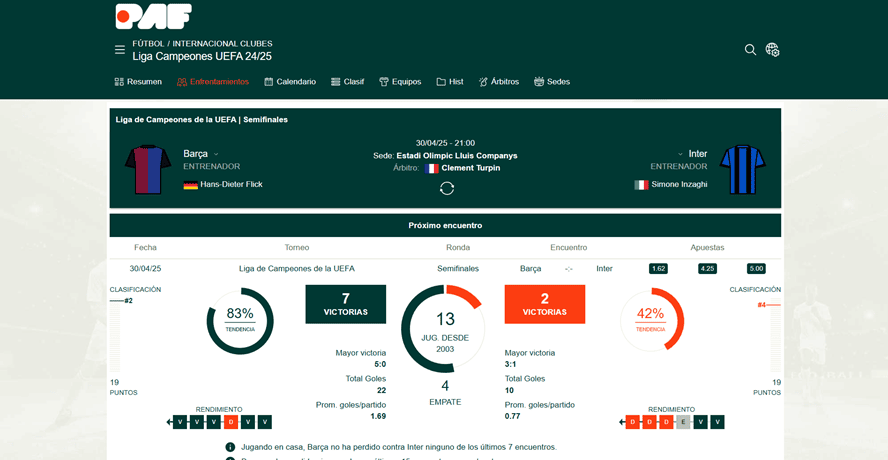Click the Enfrentamientos tab people icon
This screenshot has width=888, height=460.
(x=182, y=82)
